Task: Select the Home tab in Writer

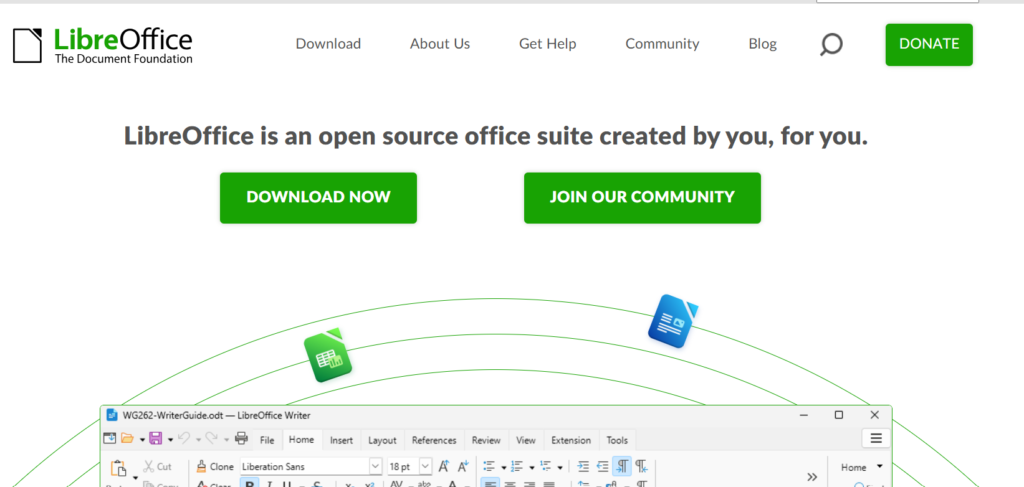Action: click(301, 440)
